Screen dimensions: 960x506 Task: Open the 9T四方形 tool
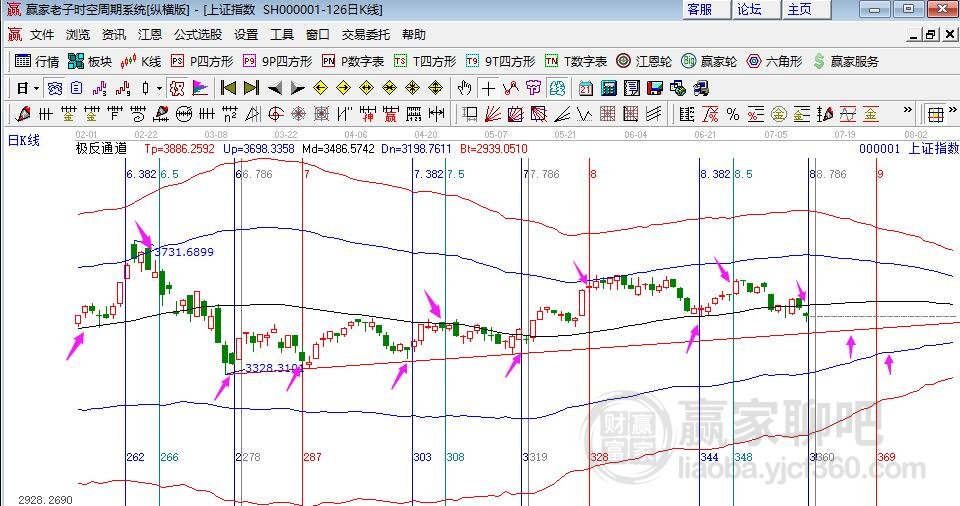[x=500, y=61]
